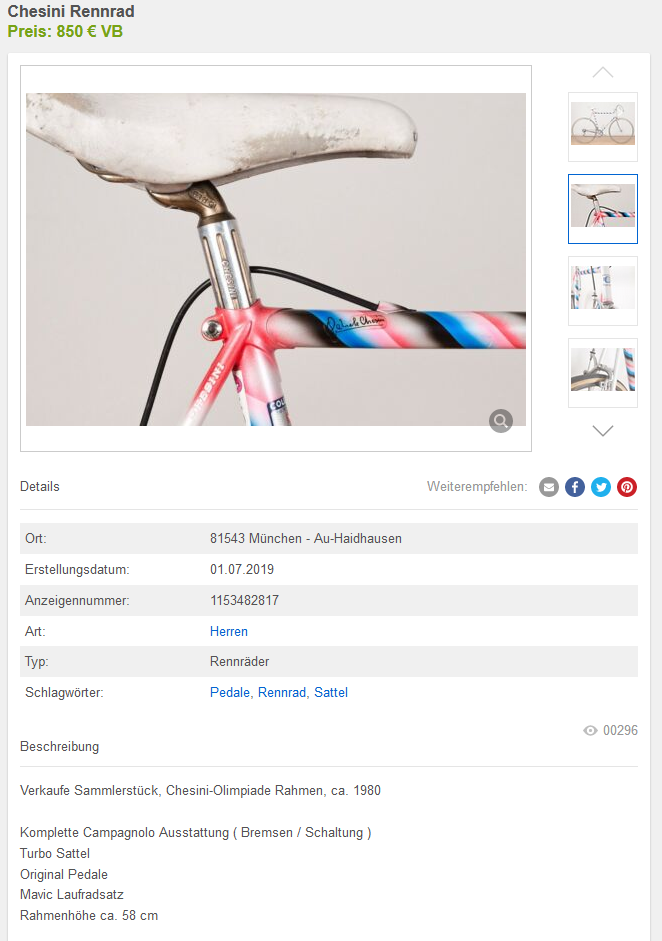Enlarge photo with magnifier icon

[501, 421]
